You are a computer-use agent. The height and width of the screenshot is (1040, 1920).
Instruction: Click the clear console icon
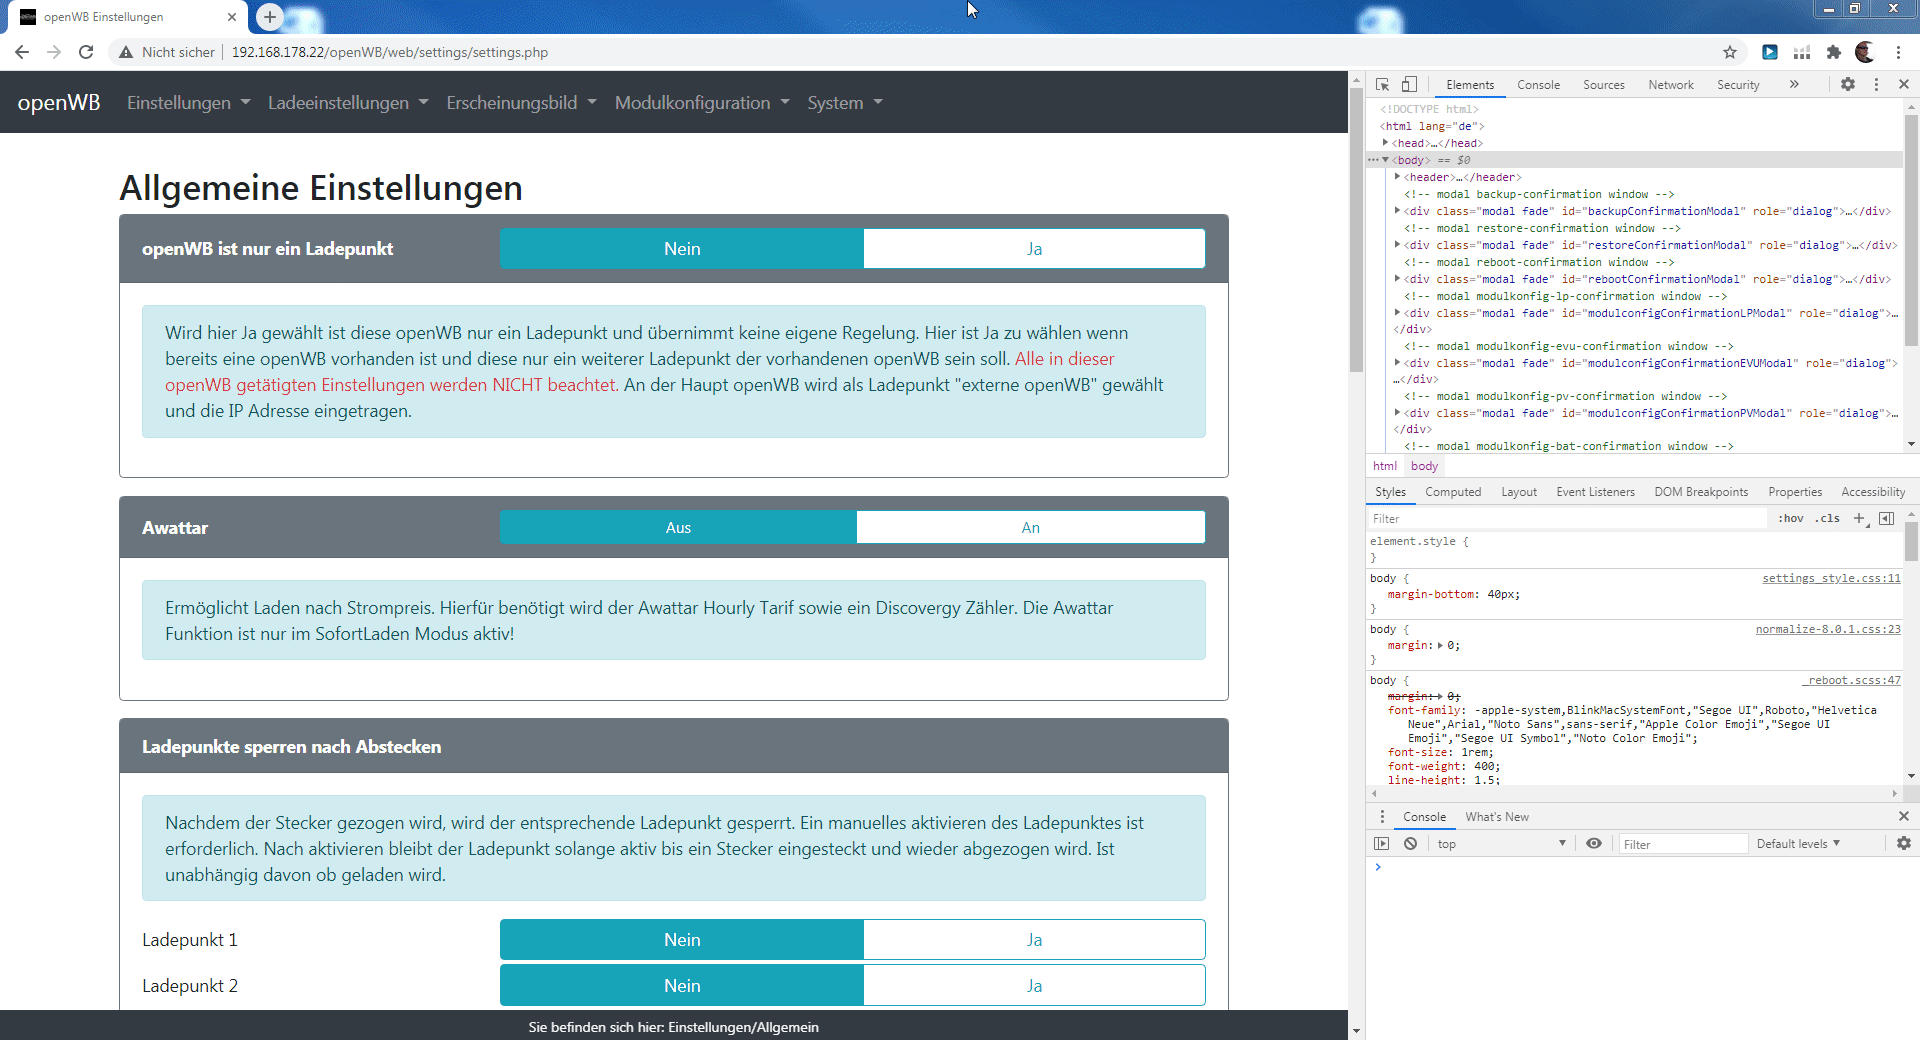click(1410, 844)
